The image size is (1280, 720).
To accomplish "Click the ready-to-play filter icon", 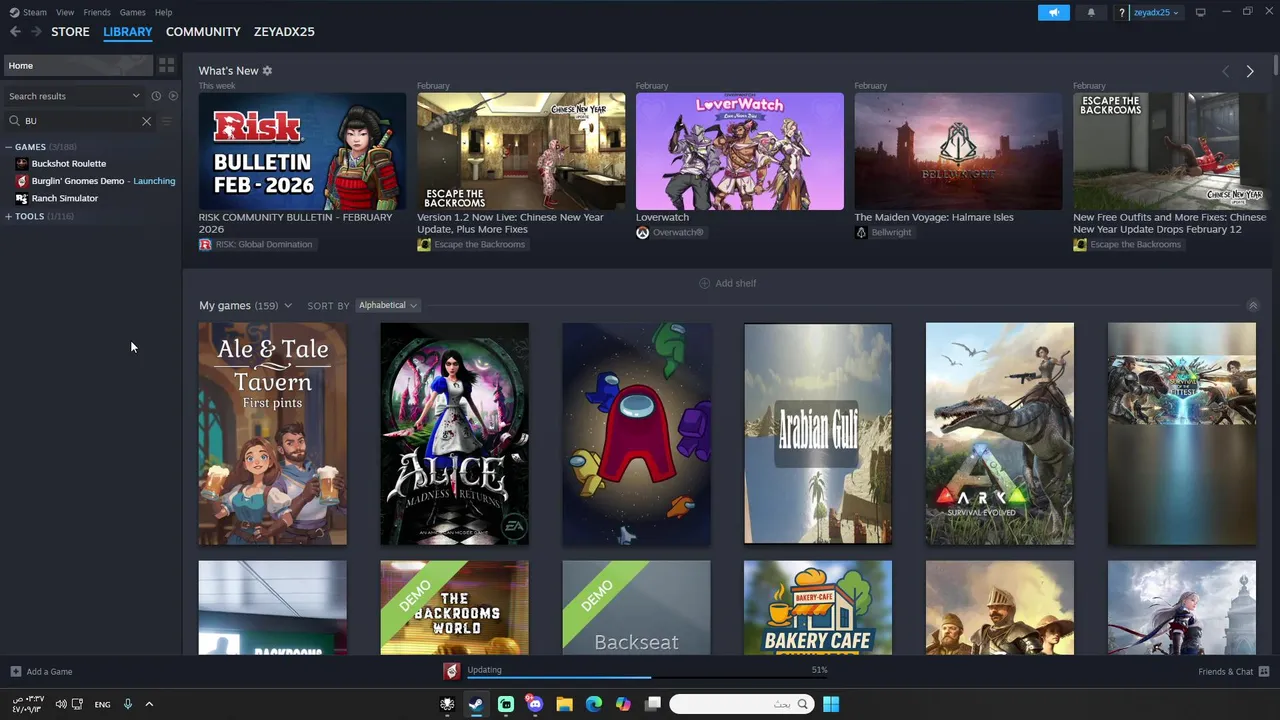I will 173,96.
